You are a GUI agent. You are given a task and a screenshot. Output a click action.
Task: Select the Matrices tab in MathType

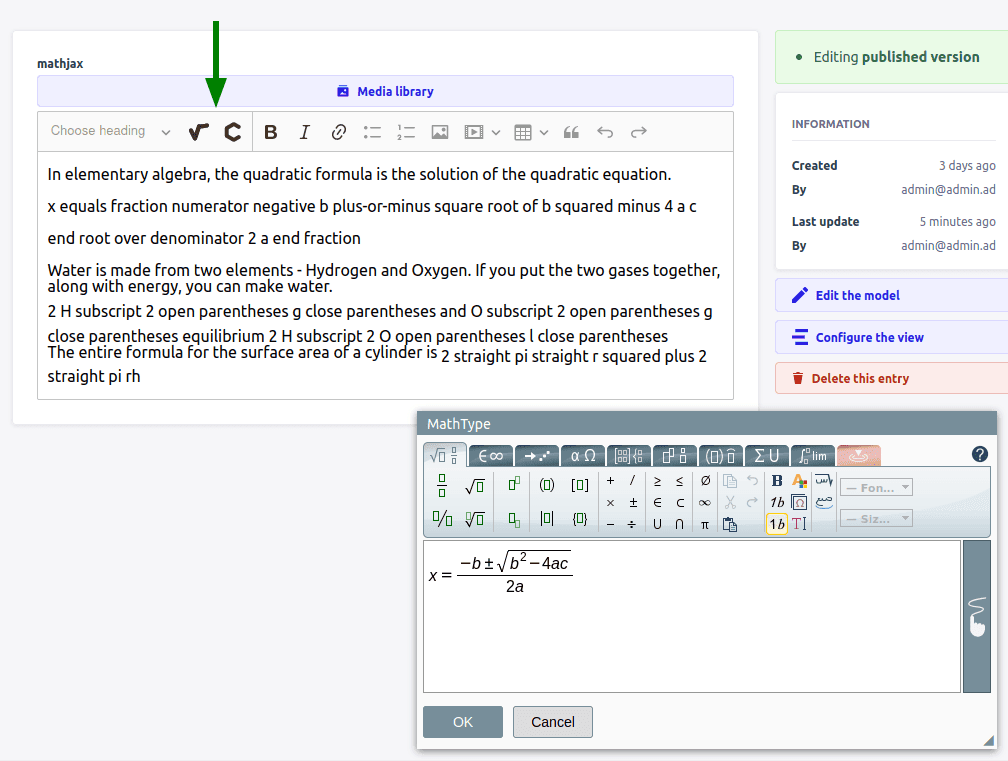coord(629,456)
